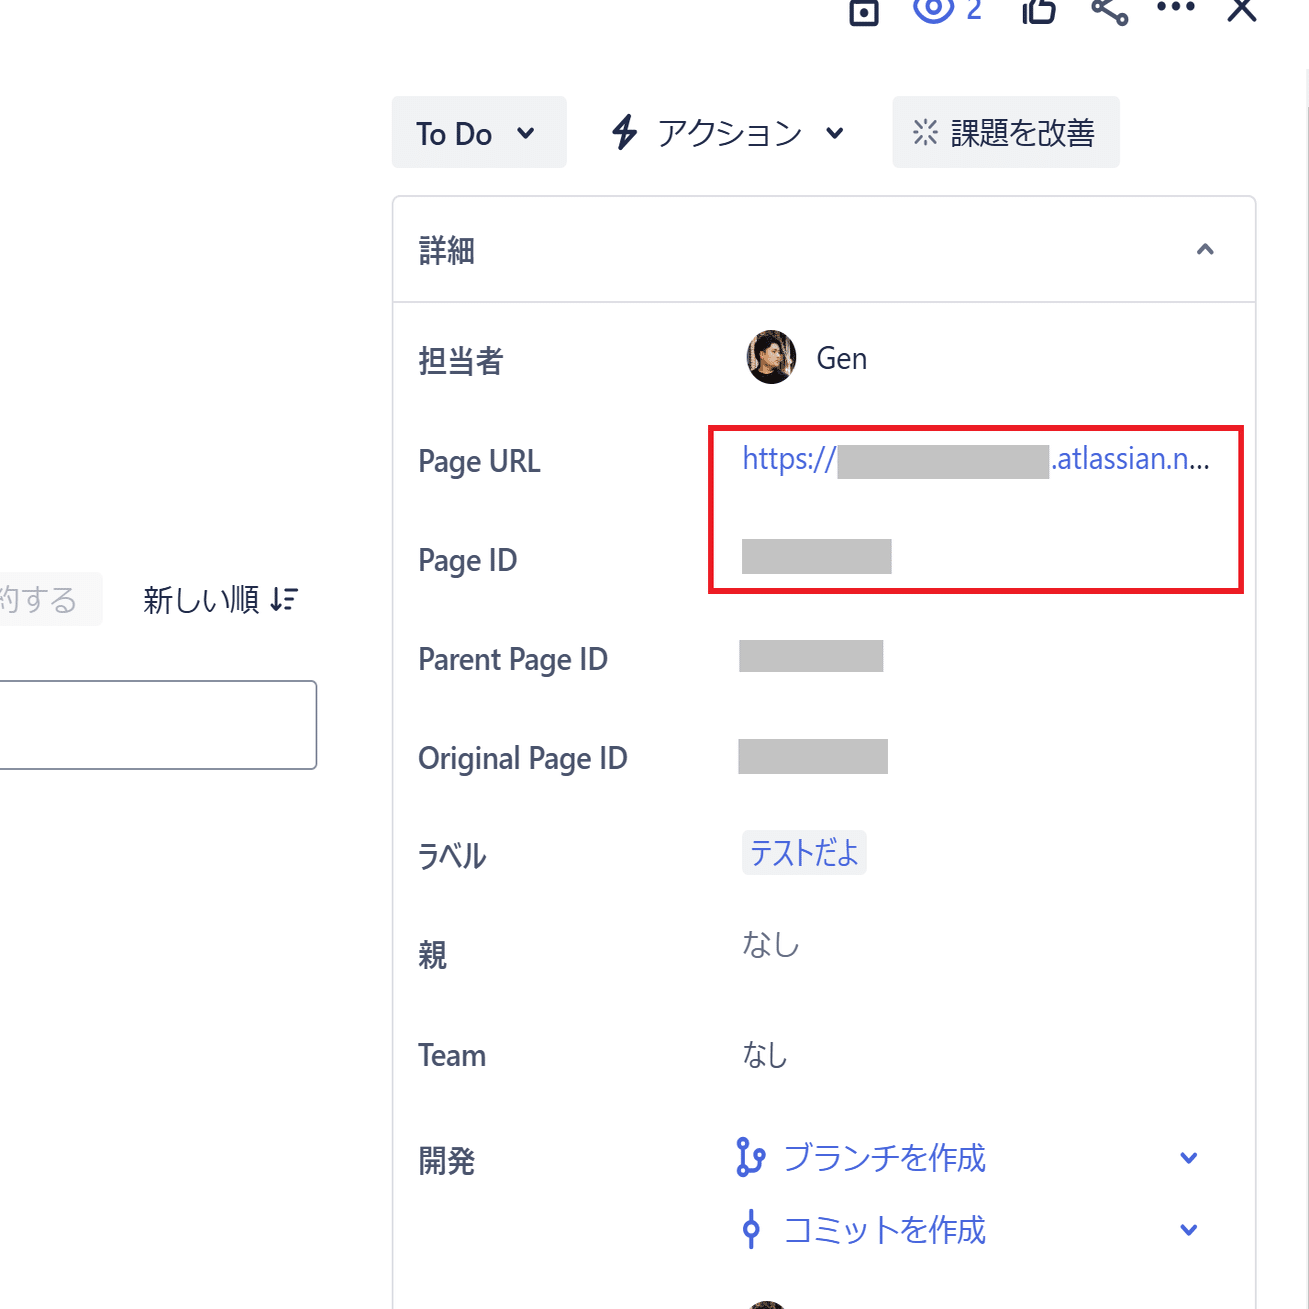Collapse the 詳細 section with its chevron
The height and width of the screenshot is (1309, 1309).
(x=1206, y=249)
